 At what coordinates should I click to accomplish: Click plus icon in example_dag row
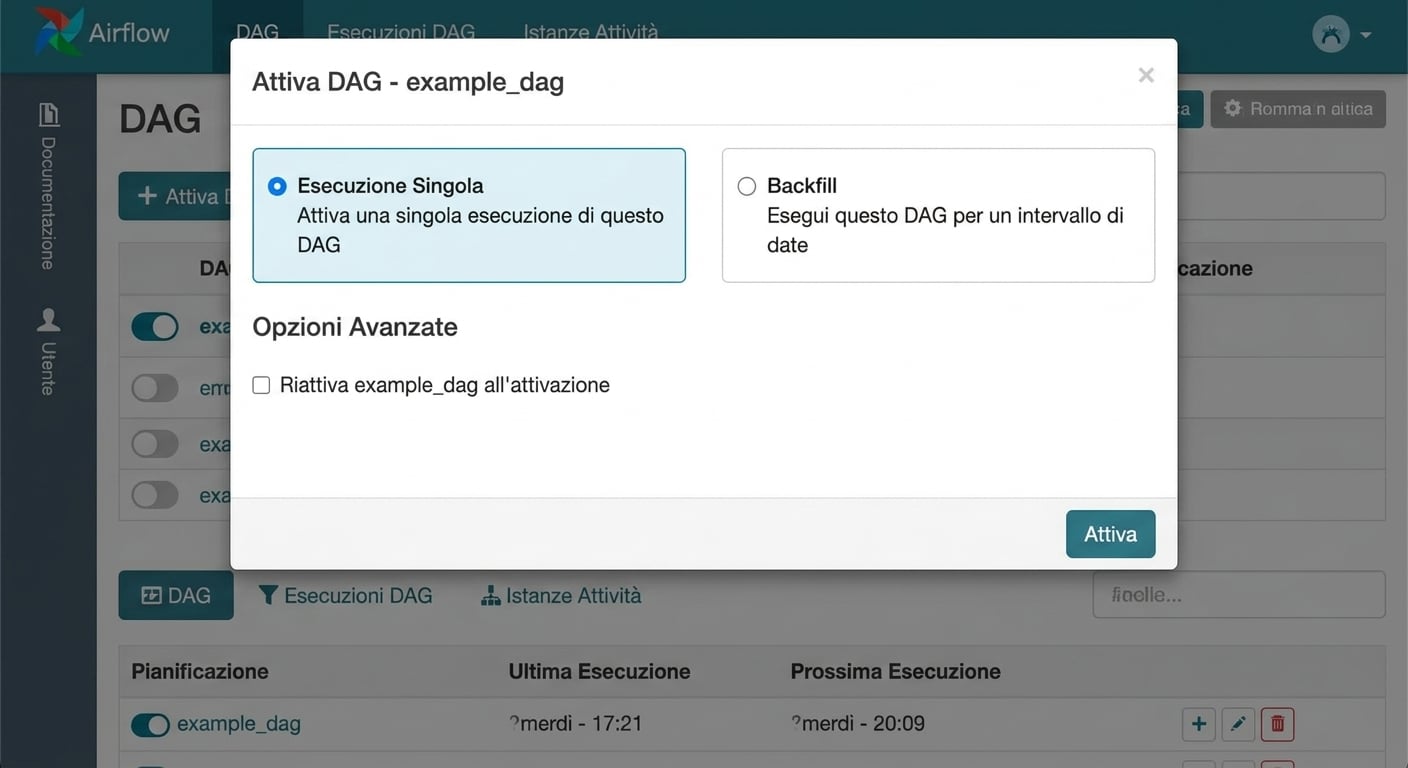click(x=1199, y=724)
